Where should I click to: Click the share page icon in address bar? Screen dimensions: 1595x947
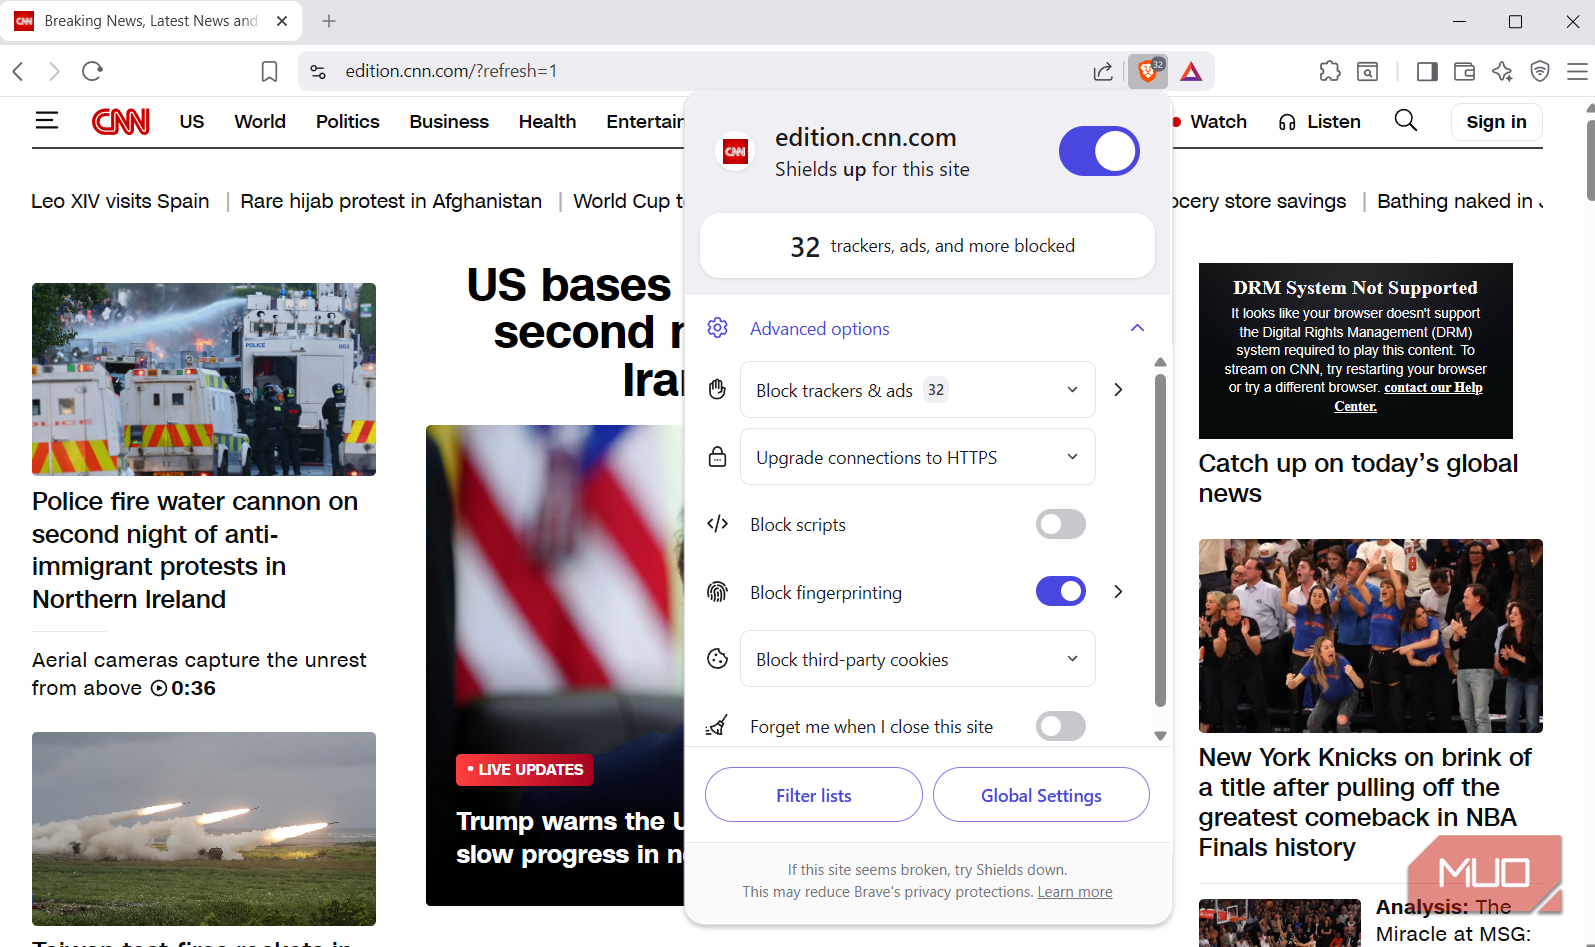click(x=1103, y=71)
